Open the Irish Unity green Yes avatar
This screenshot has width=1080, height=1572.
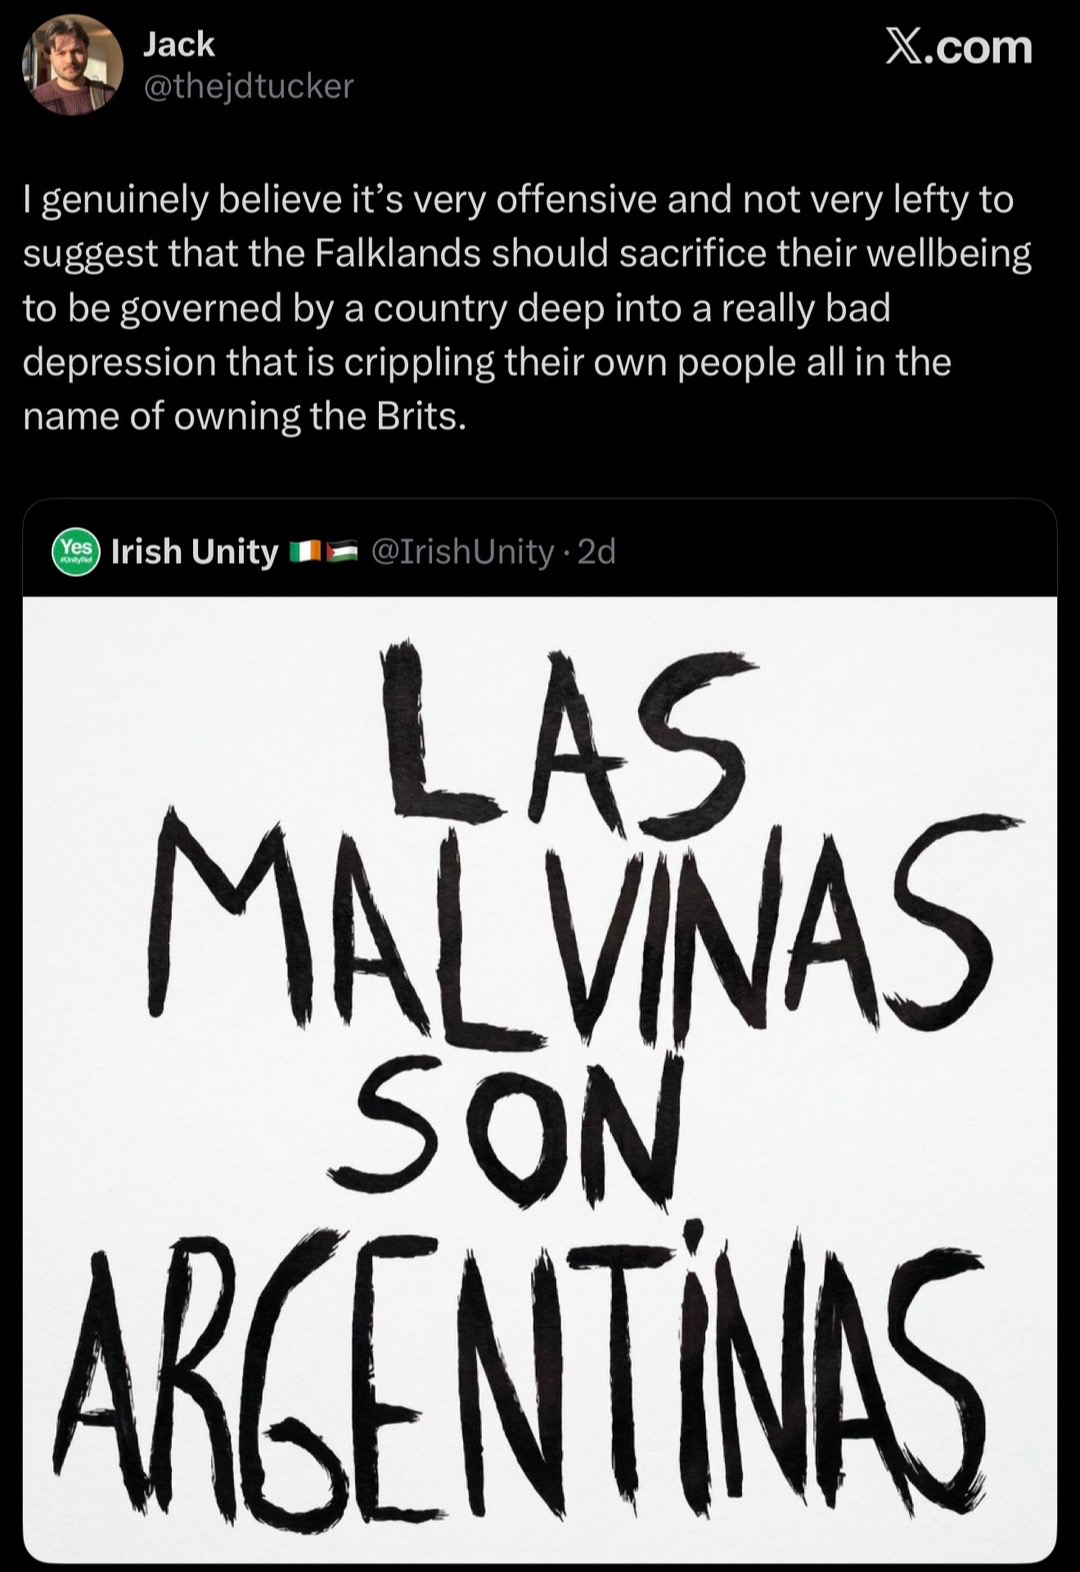76,551
